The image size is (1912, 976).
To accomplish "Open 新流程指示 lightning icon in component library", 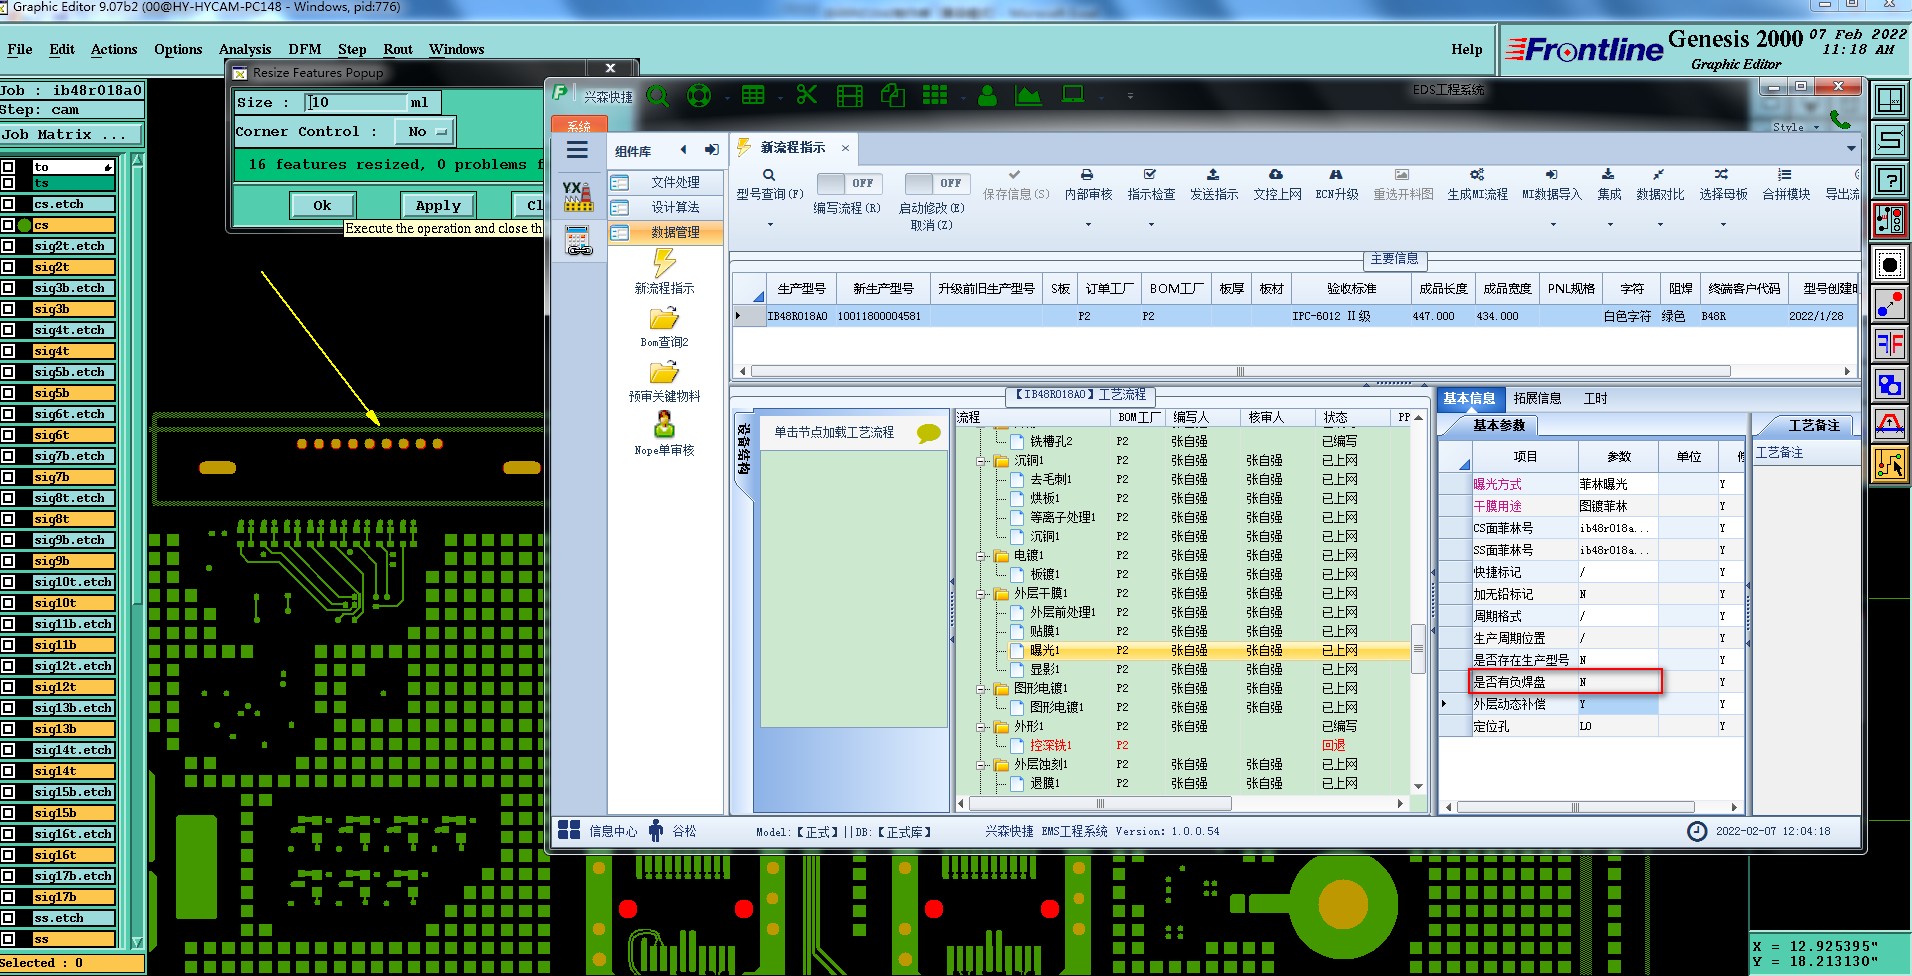I will [x=664, y=263].
